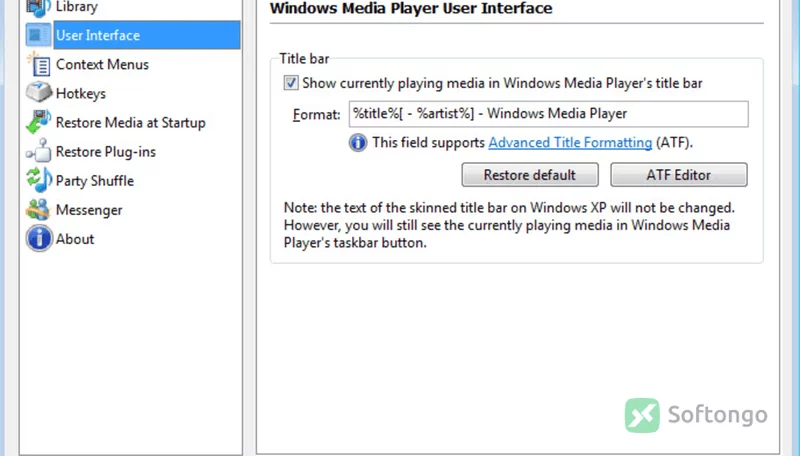Click the Party Shuffle music note icon
The width and height of the screenshot is (800, 456).
[38, 180]
